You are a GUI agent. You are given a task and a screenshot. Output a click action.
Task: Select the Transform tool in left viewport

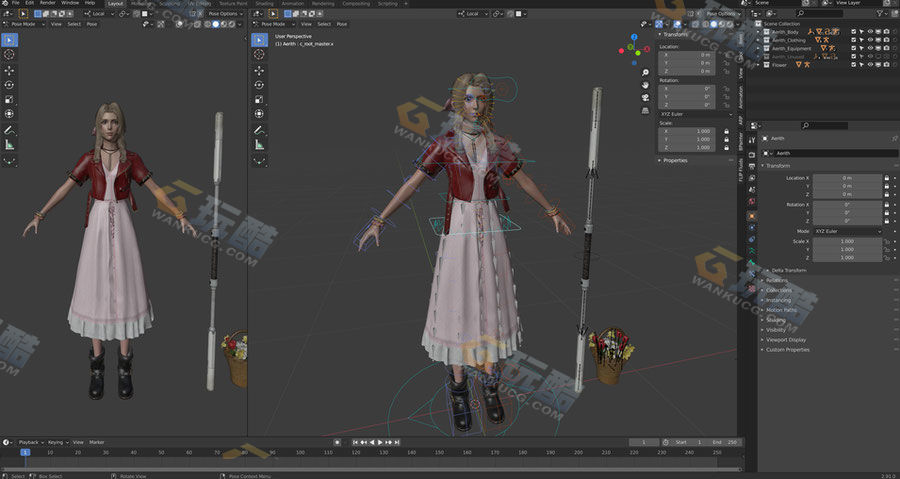pos(10,114)
